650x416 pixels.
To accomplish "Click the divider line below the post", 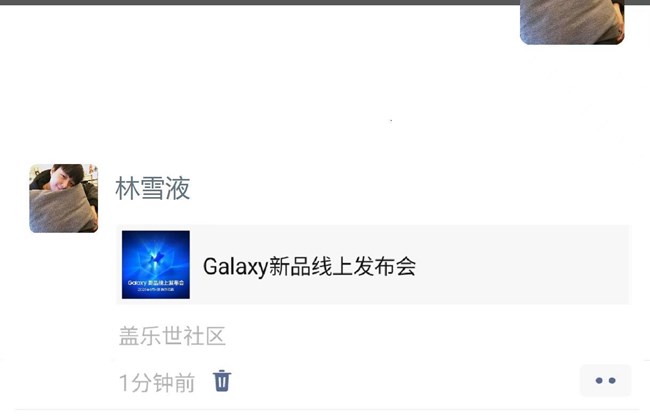I will click(x=325, y=410).
